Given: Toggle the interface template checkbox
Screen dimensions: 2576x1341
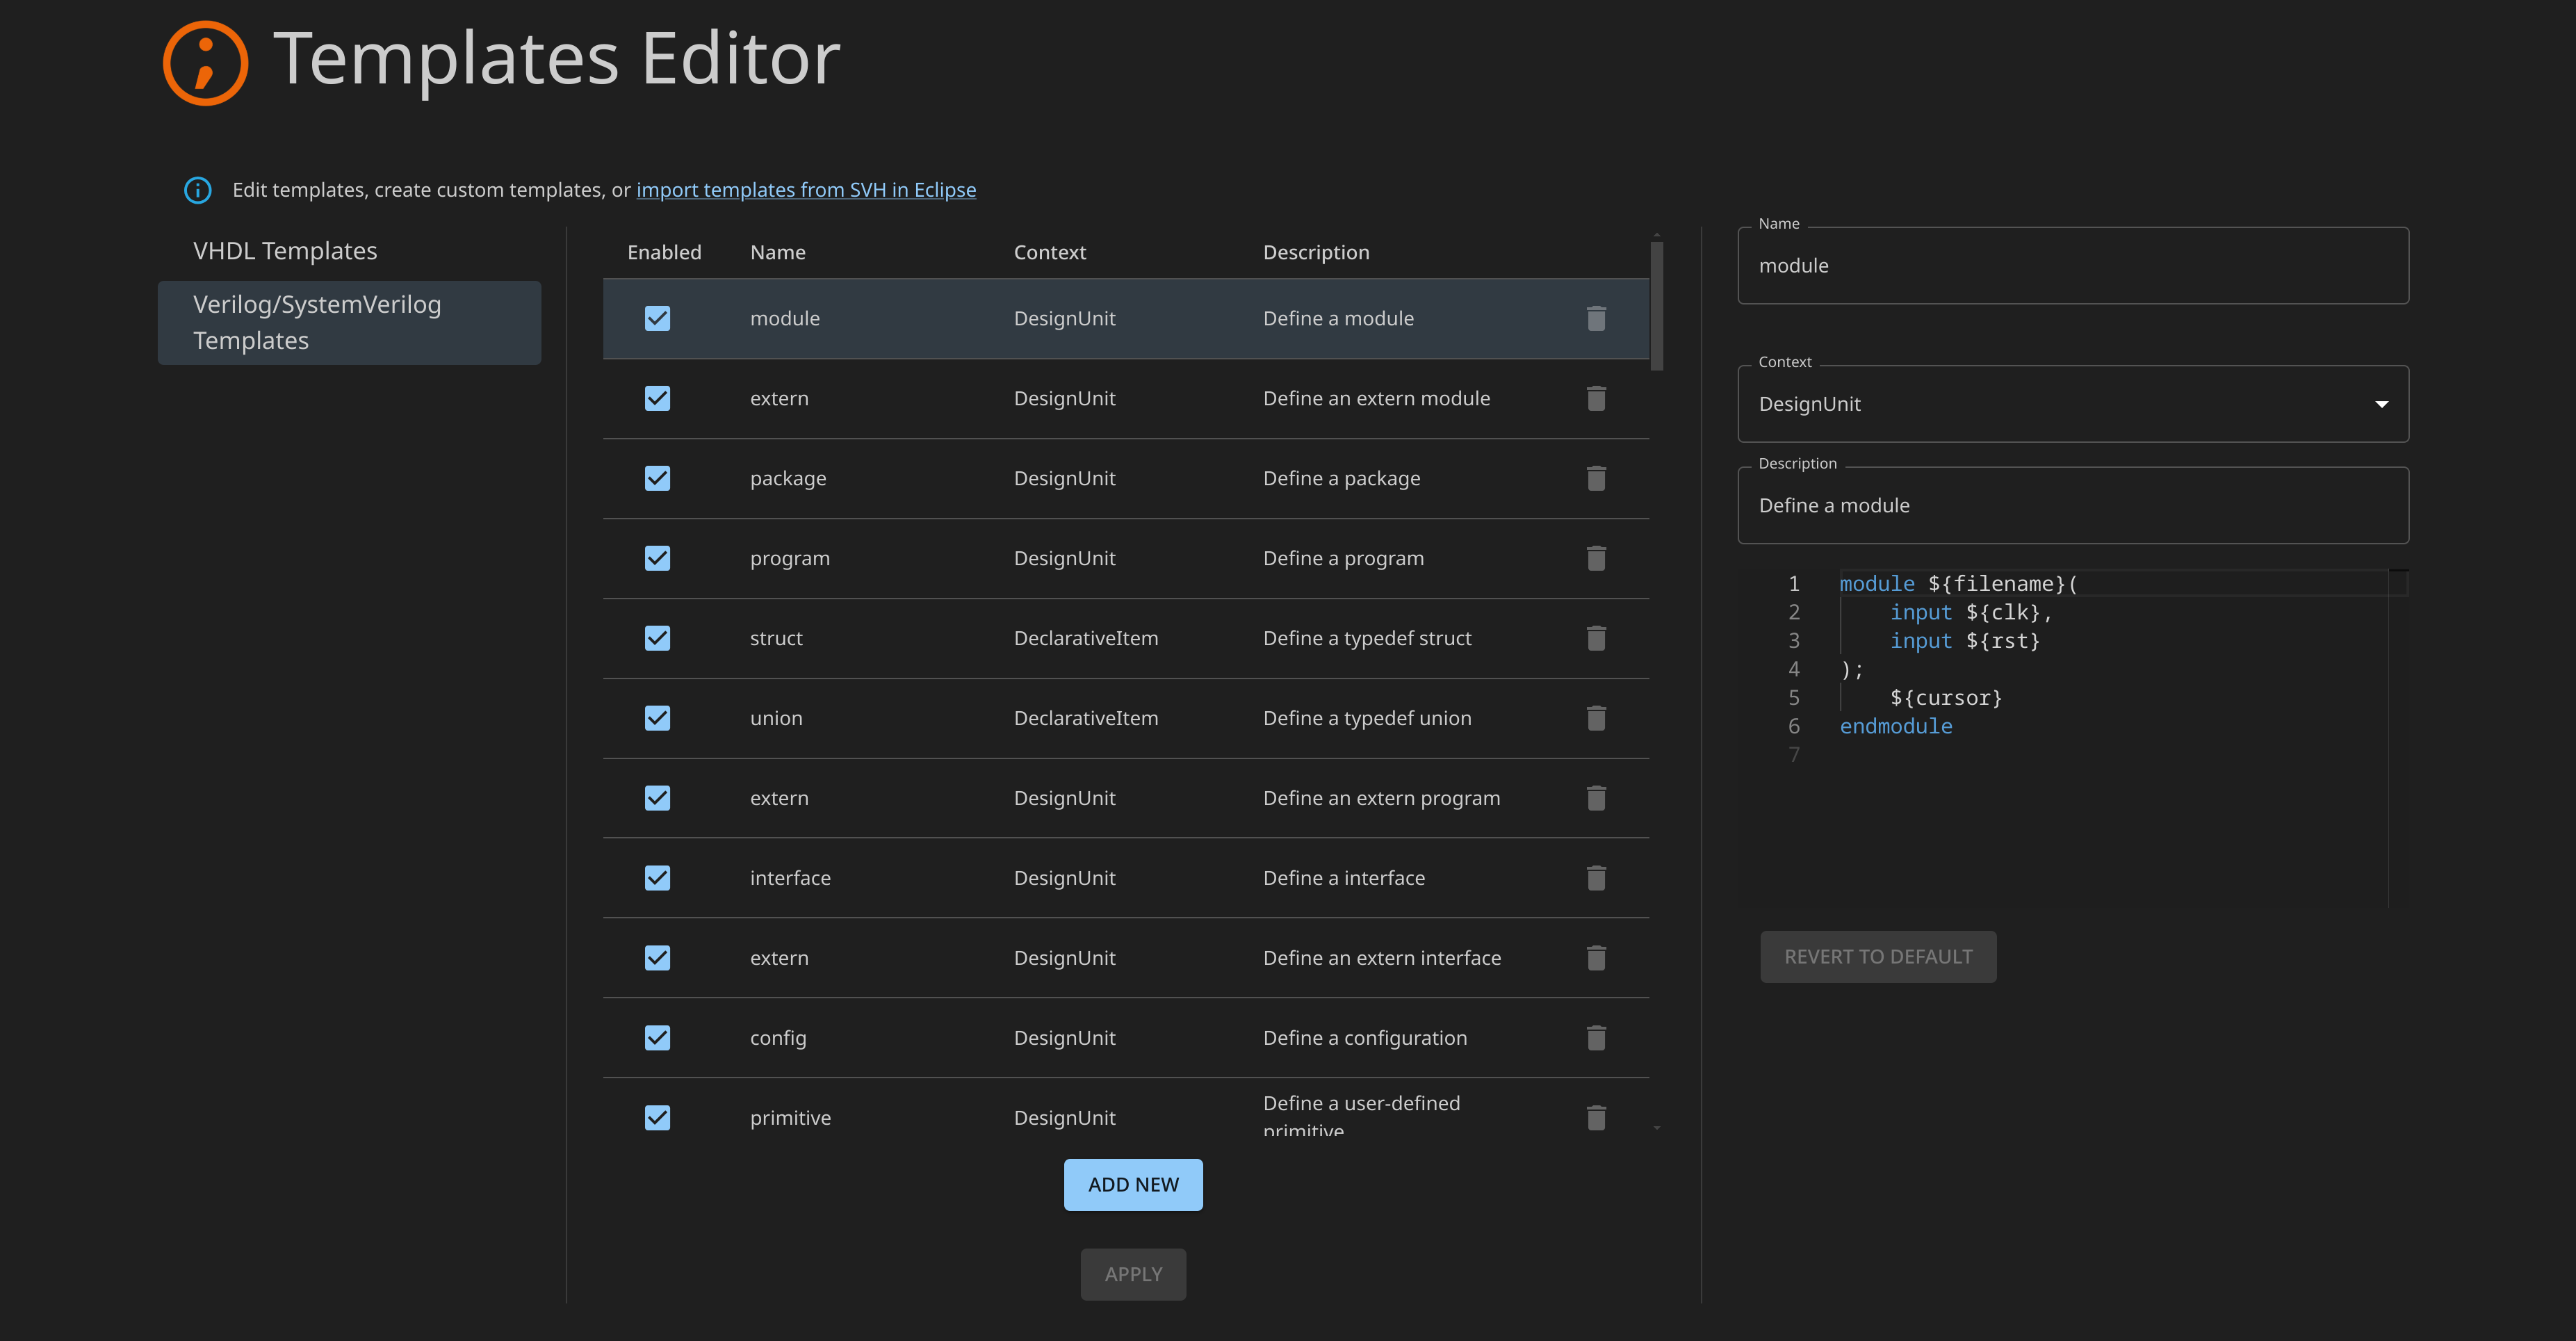Looking at the screenshot, I should [657, 878].
